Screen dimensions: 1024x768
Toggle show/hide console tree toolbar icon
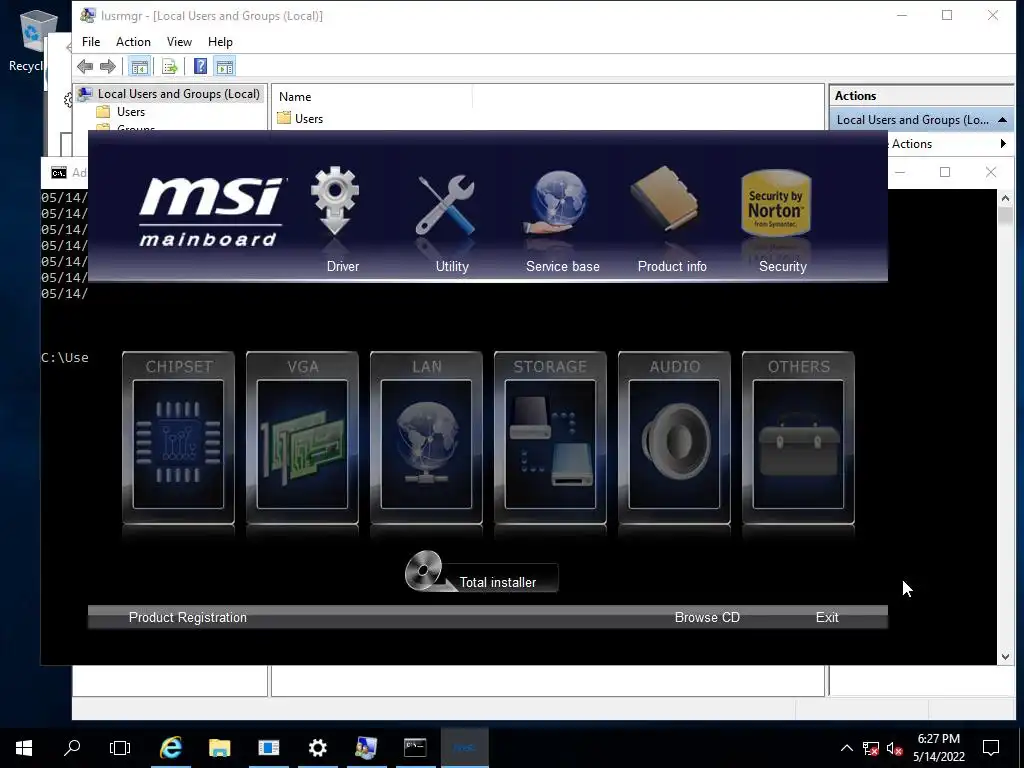(139, 66)
